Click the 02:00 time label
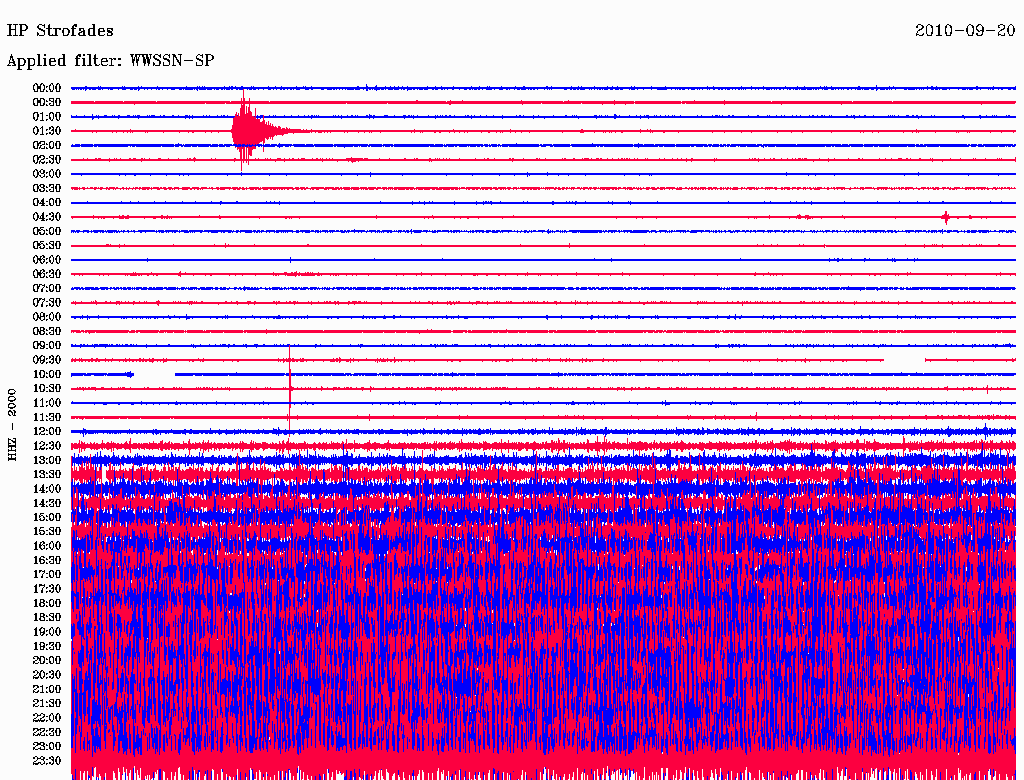Viewport: 1024px width, 780px height. pyautogui.click(x=47, y=146)
